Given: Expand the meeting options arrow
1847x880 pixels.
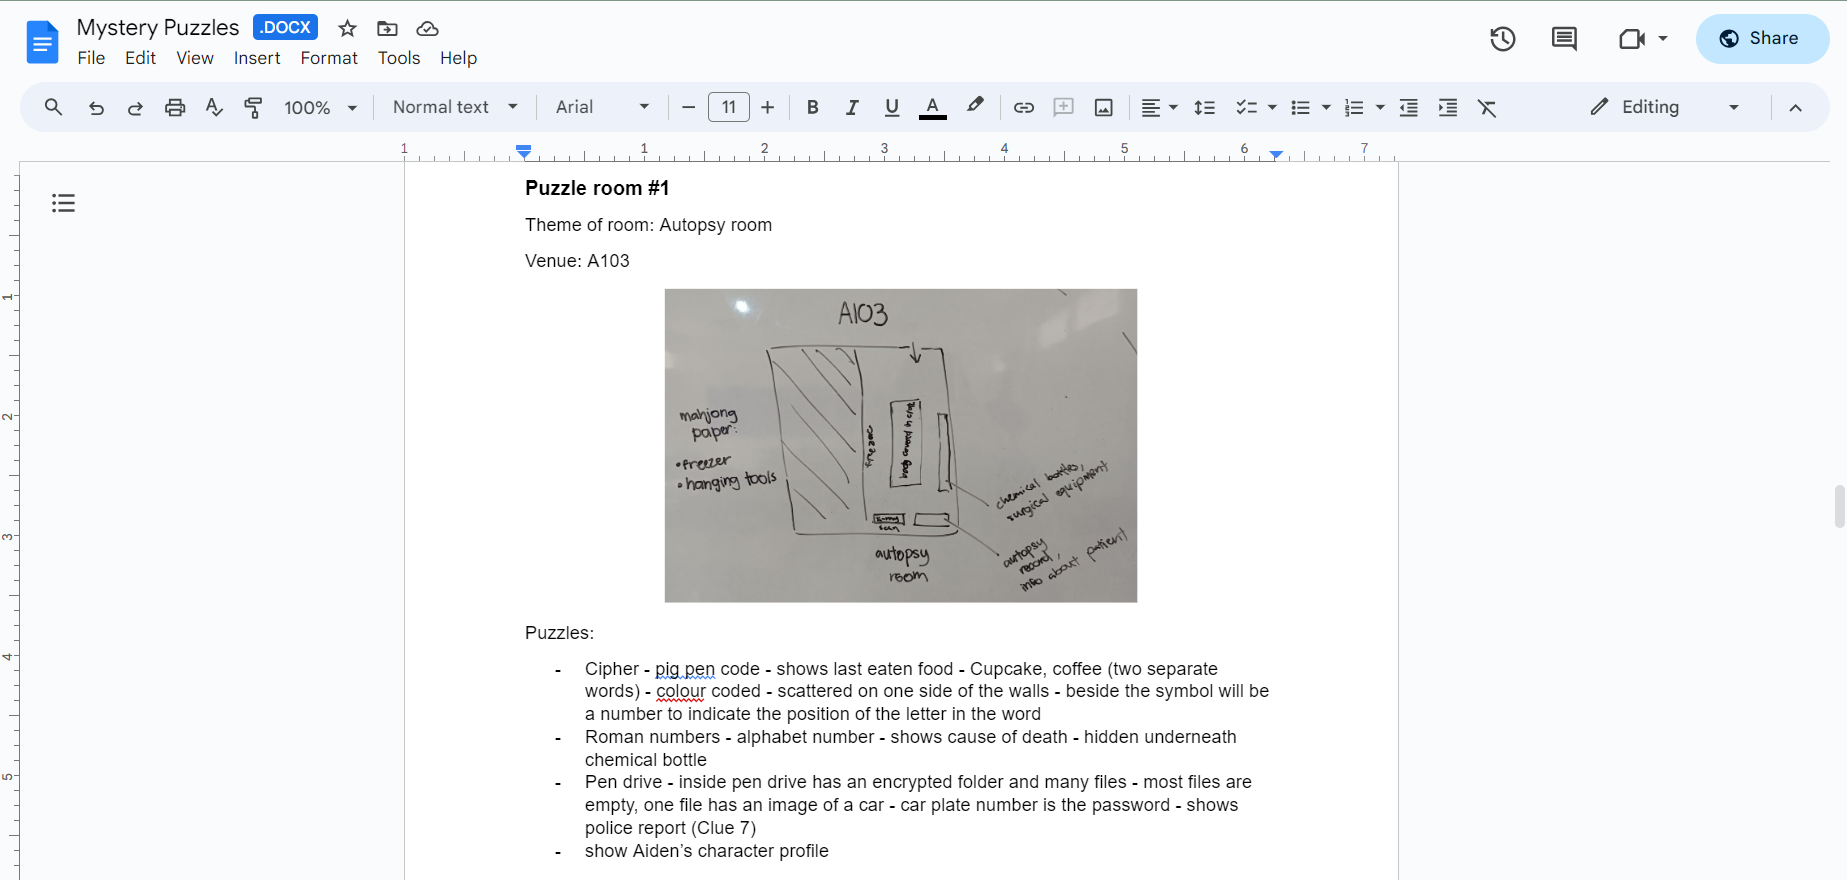Looking at the screenshot, I should coord(1663,39).
